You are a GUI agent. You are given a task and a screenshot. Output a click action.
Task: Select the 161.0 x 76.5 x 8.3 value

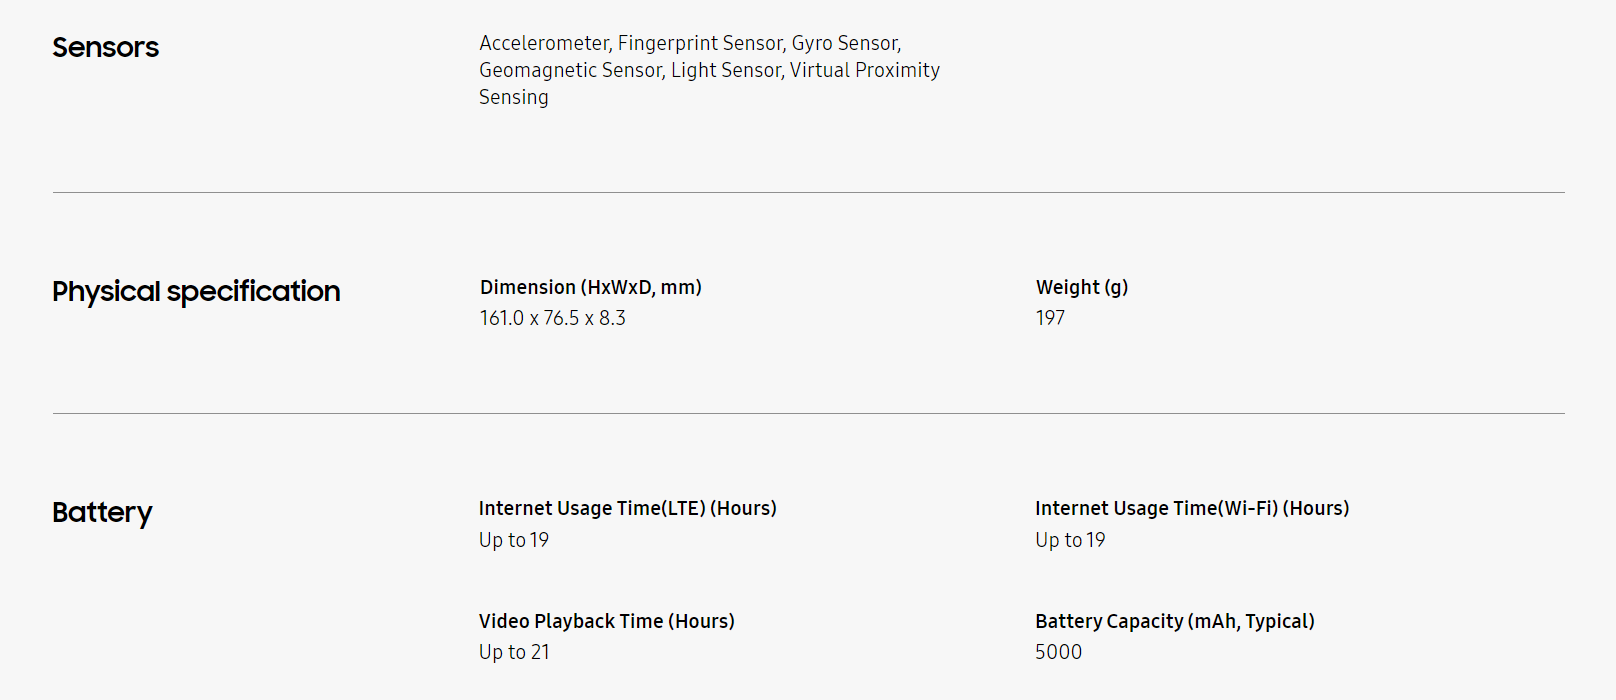(552, 318)
